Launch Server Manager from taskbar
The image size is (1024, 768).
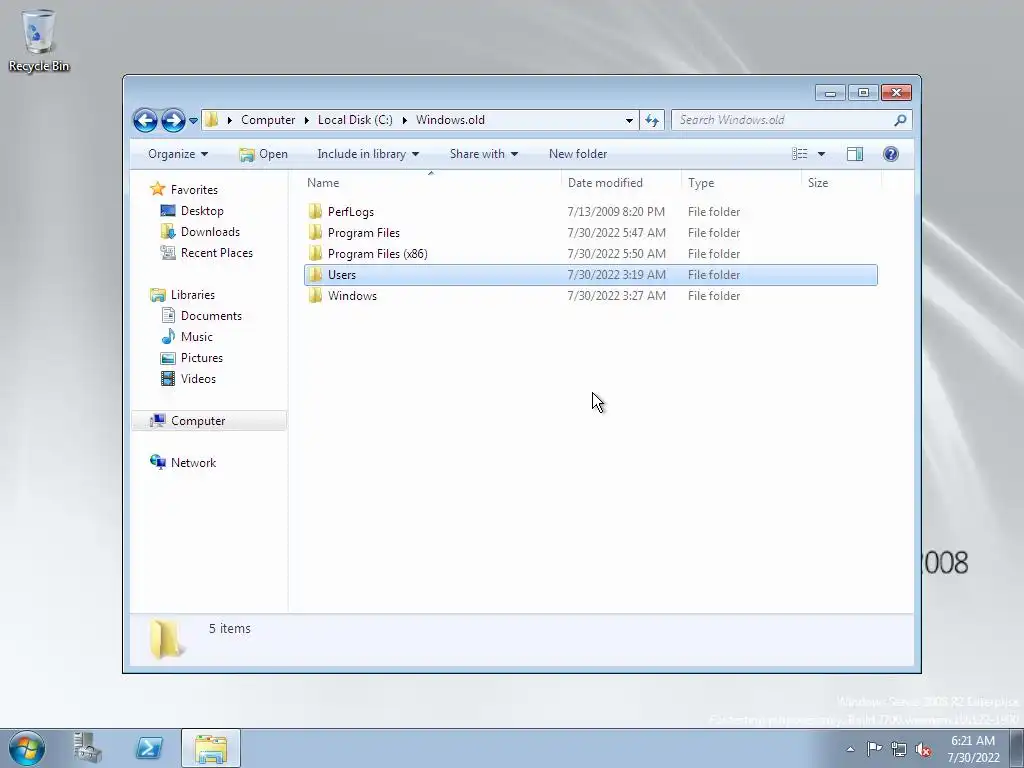87,748
